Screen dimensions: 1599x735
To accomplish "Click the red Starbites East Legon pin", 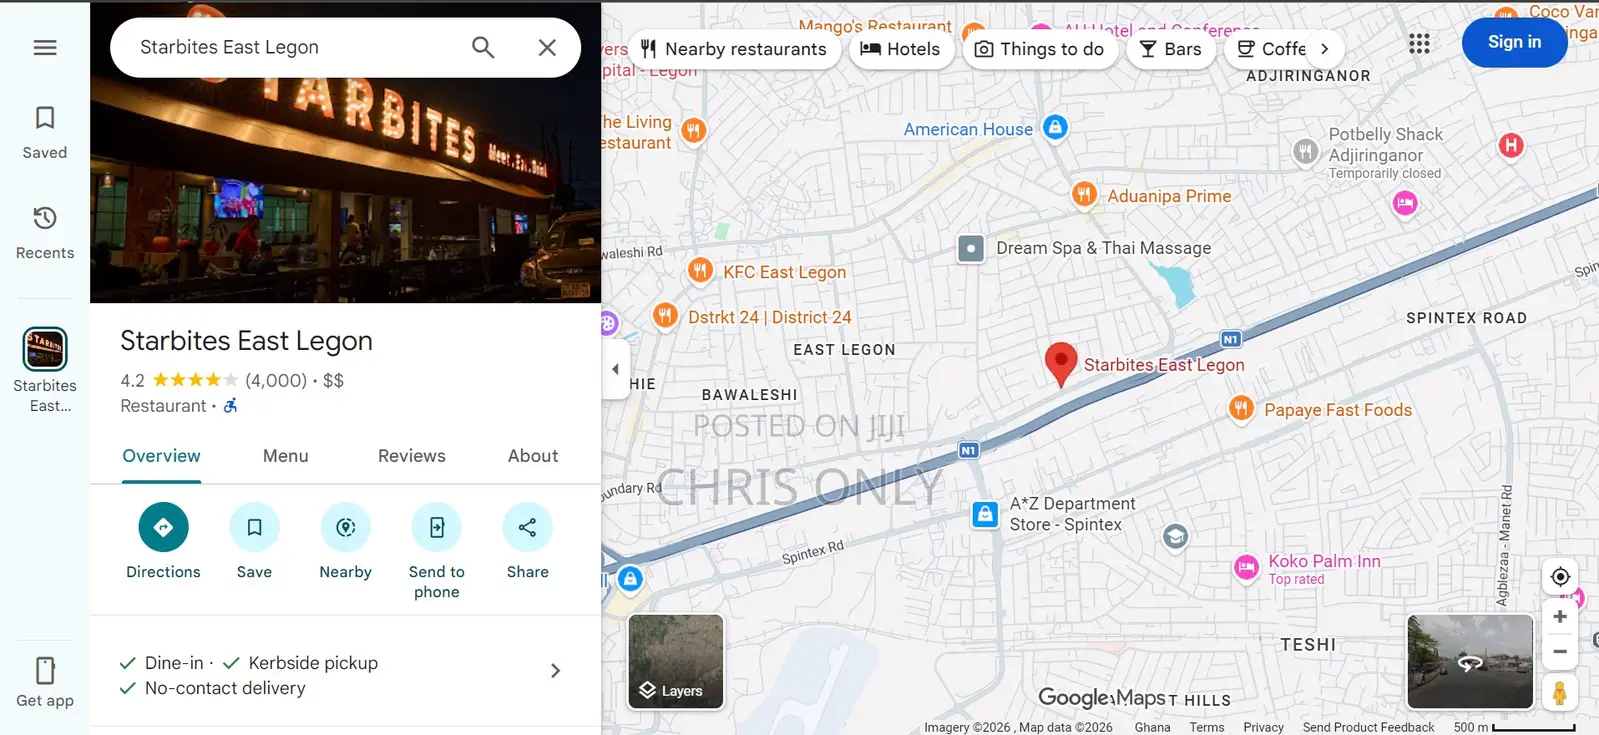I will click(1061, 364).
